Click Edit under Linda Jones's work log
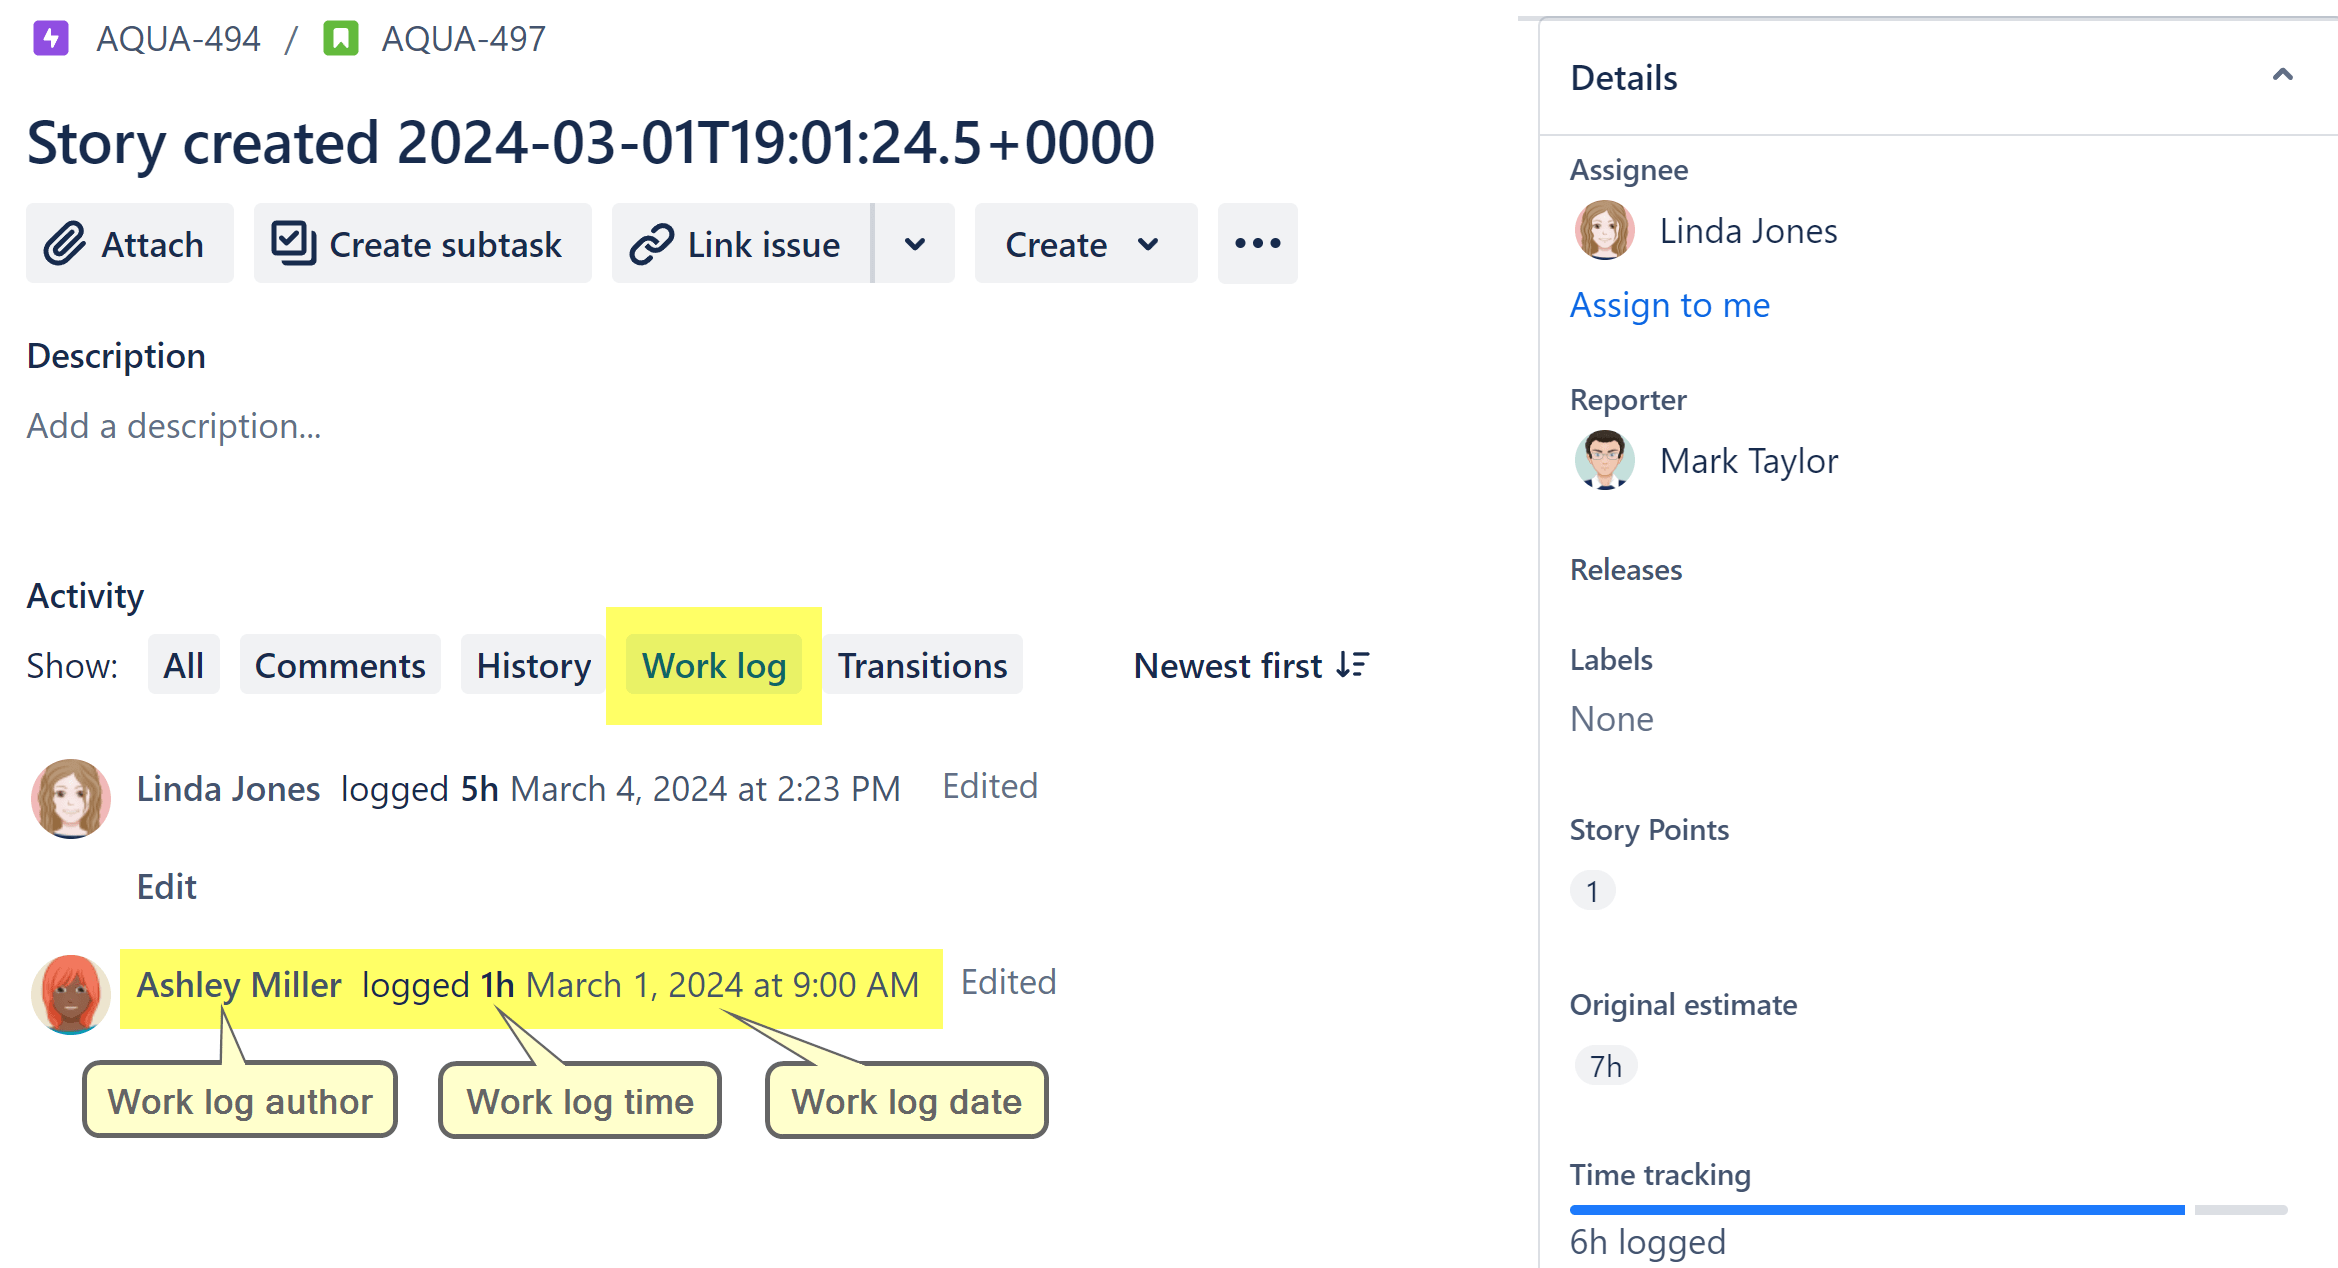 pos(166,886)
